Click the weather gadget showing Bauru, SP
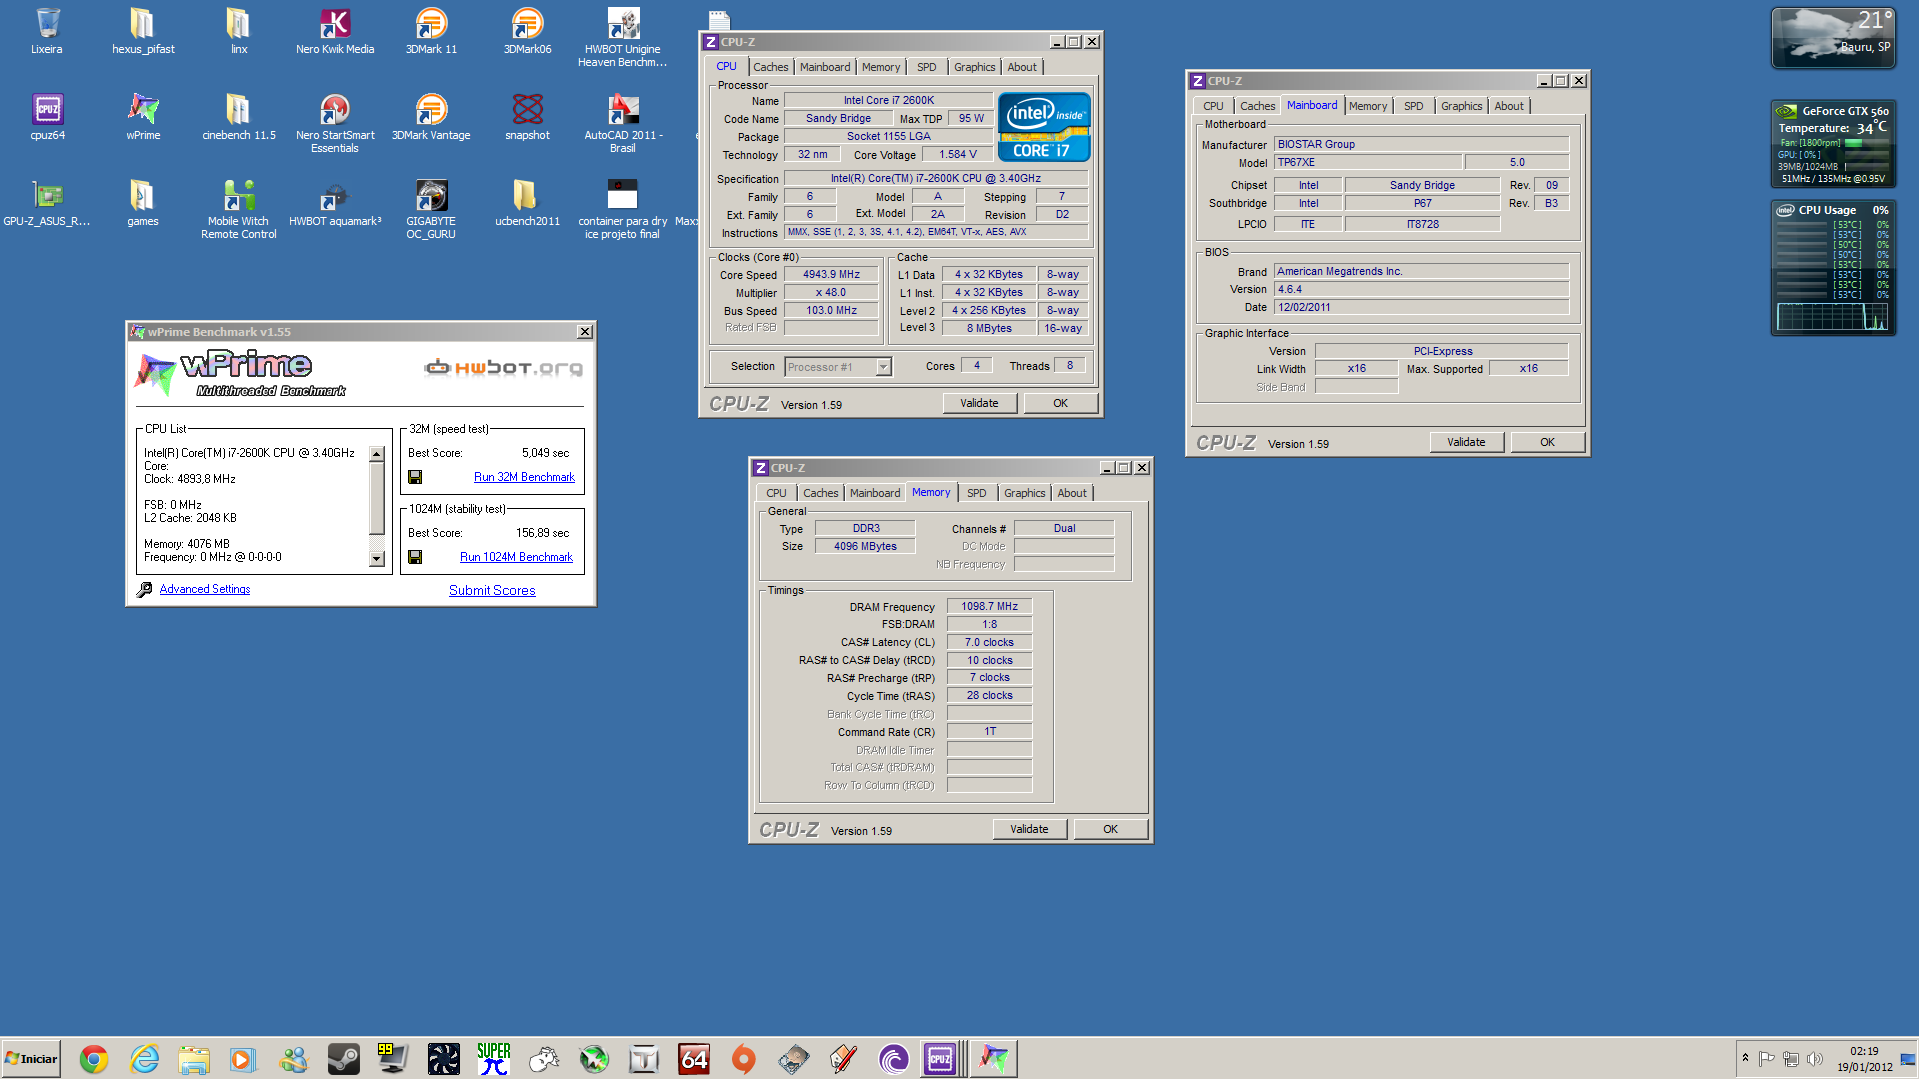Screen dimensions: 1919x1079 (1833, 38)
